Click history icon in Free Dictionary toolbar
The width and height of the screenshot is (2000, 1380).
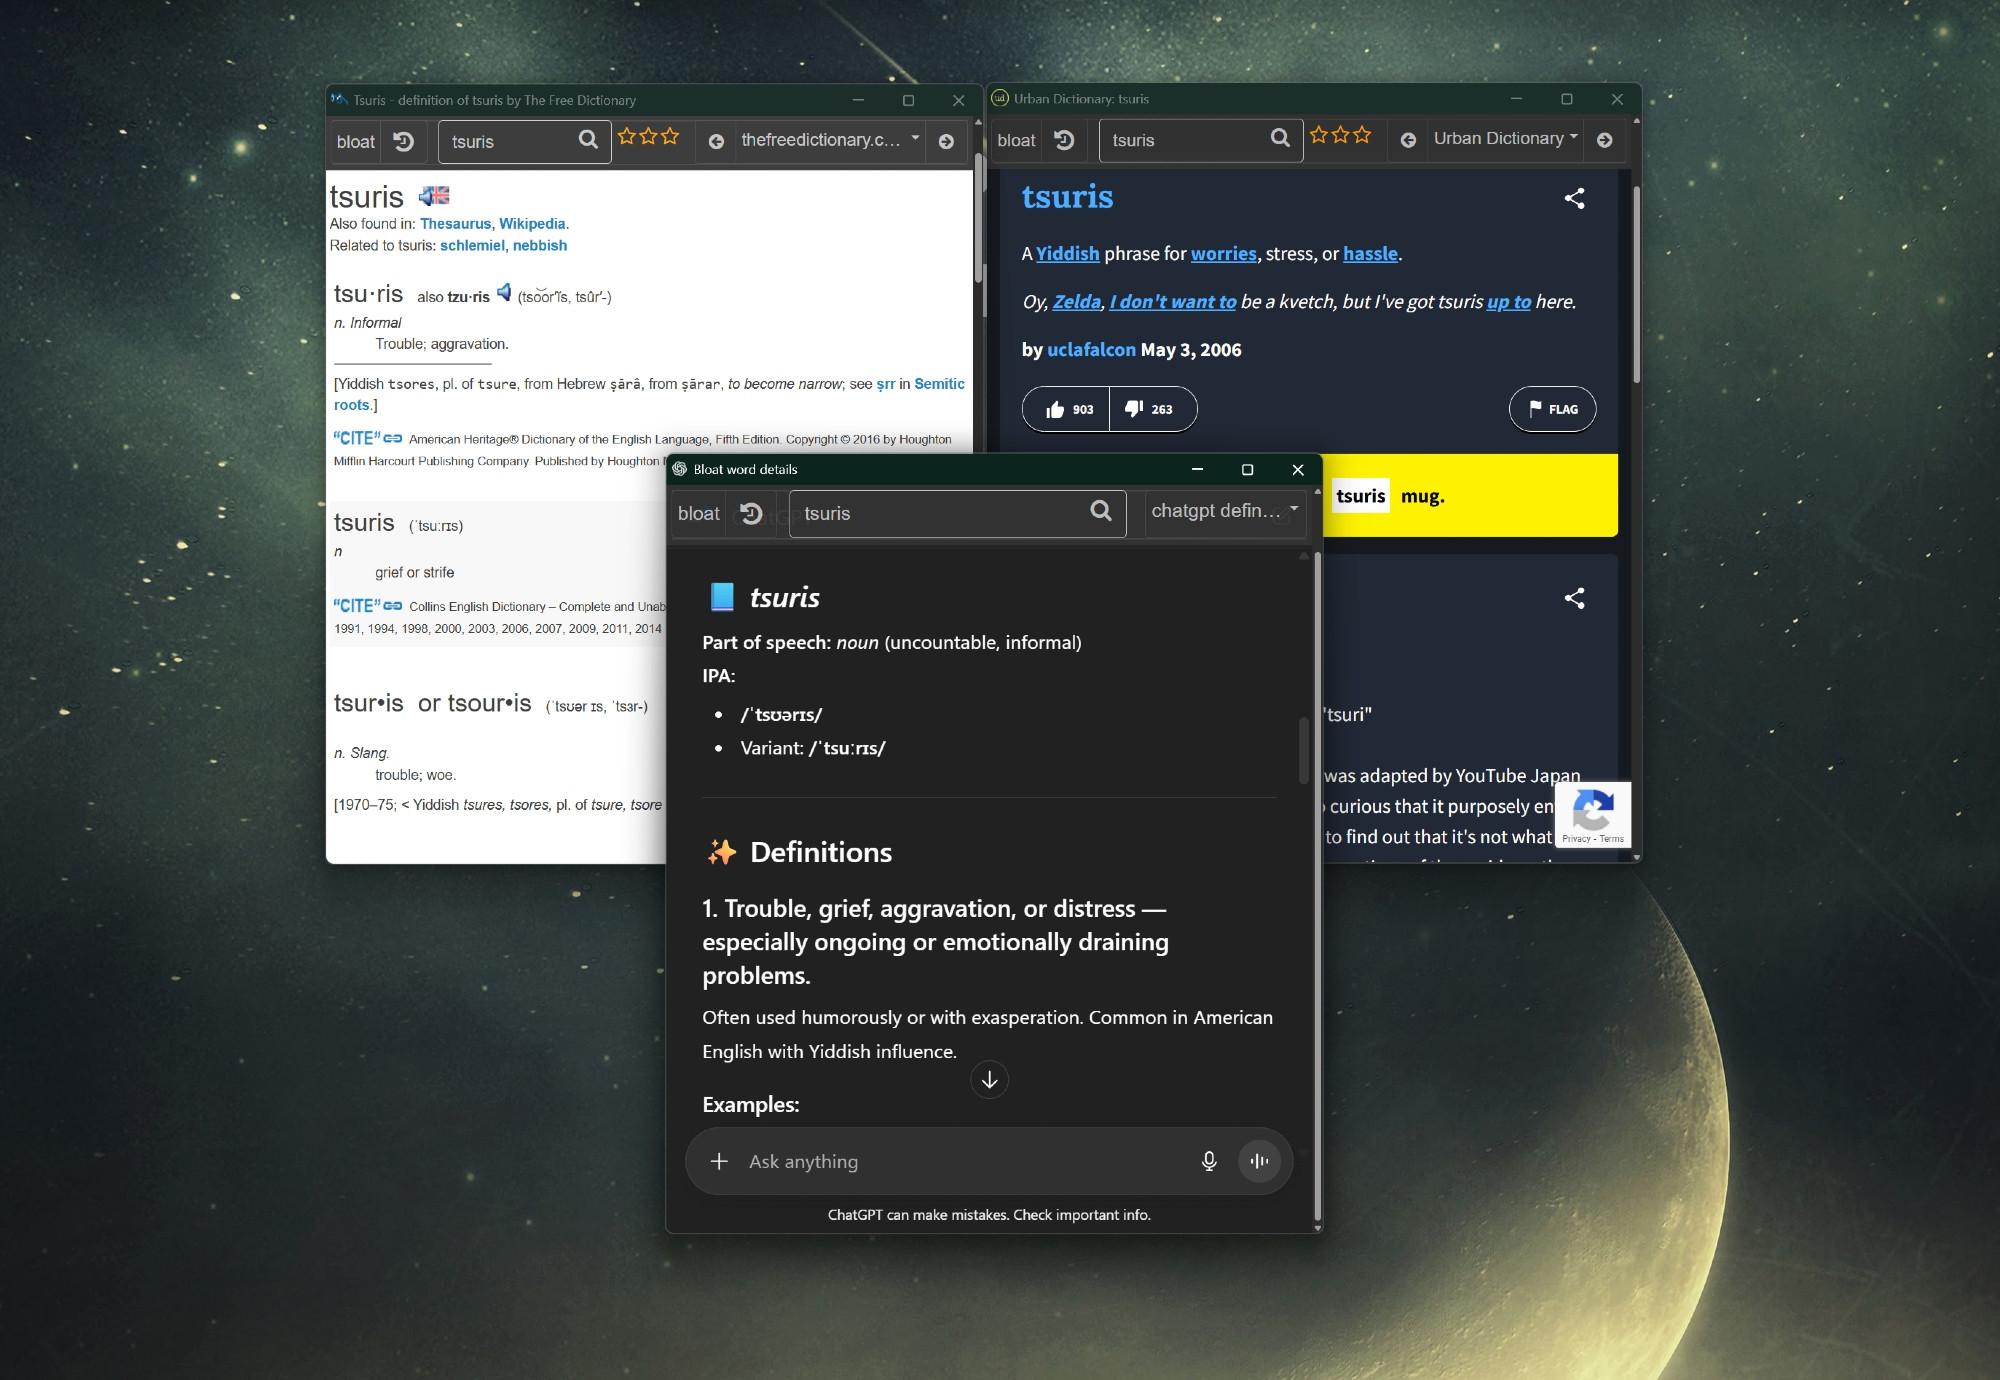pos(403,142)
